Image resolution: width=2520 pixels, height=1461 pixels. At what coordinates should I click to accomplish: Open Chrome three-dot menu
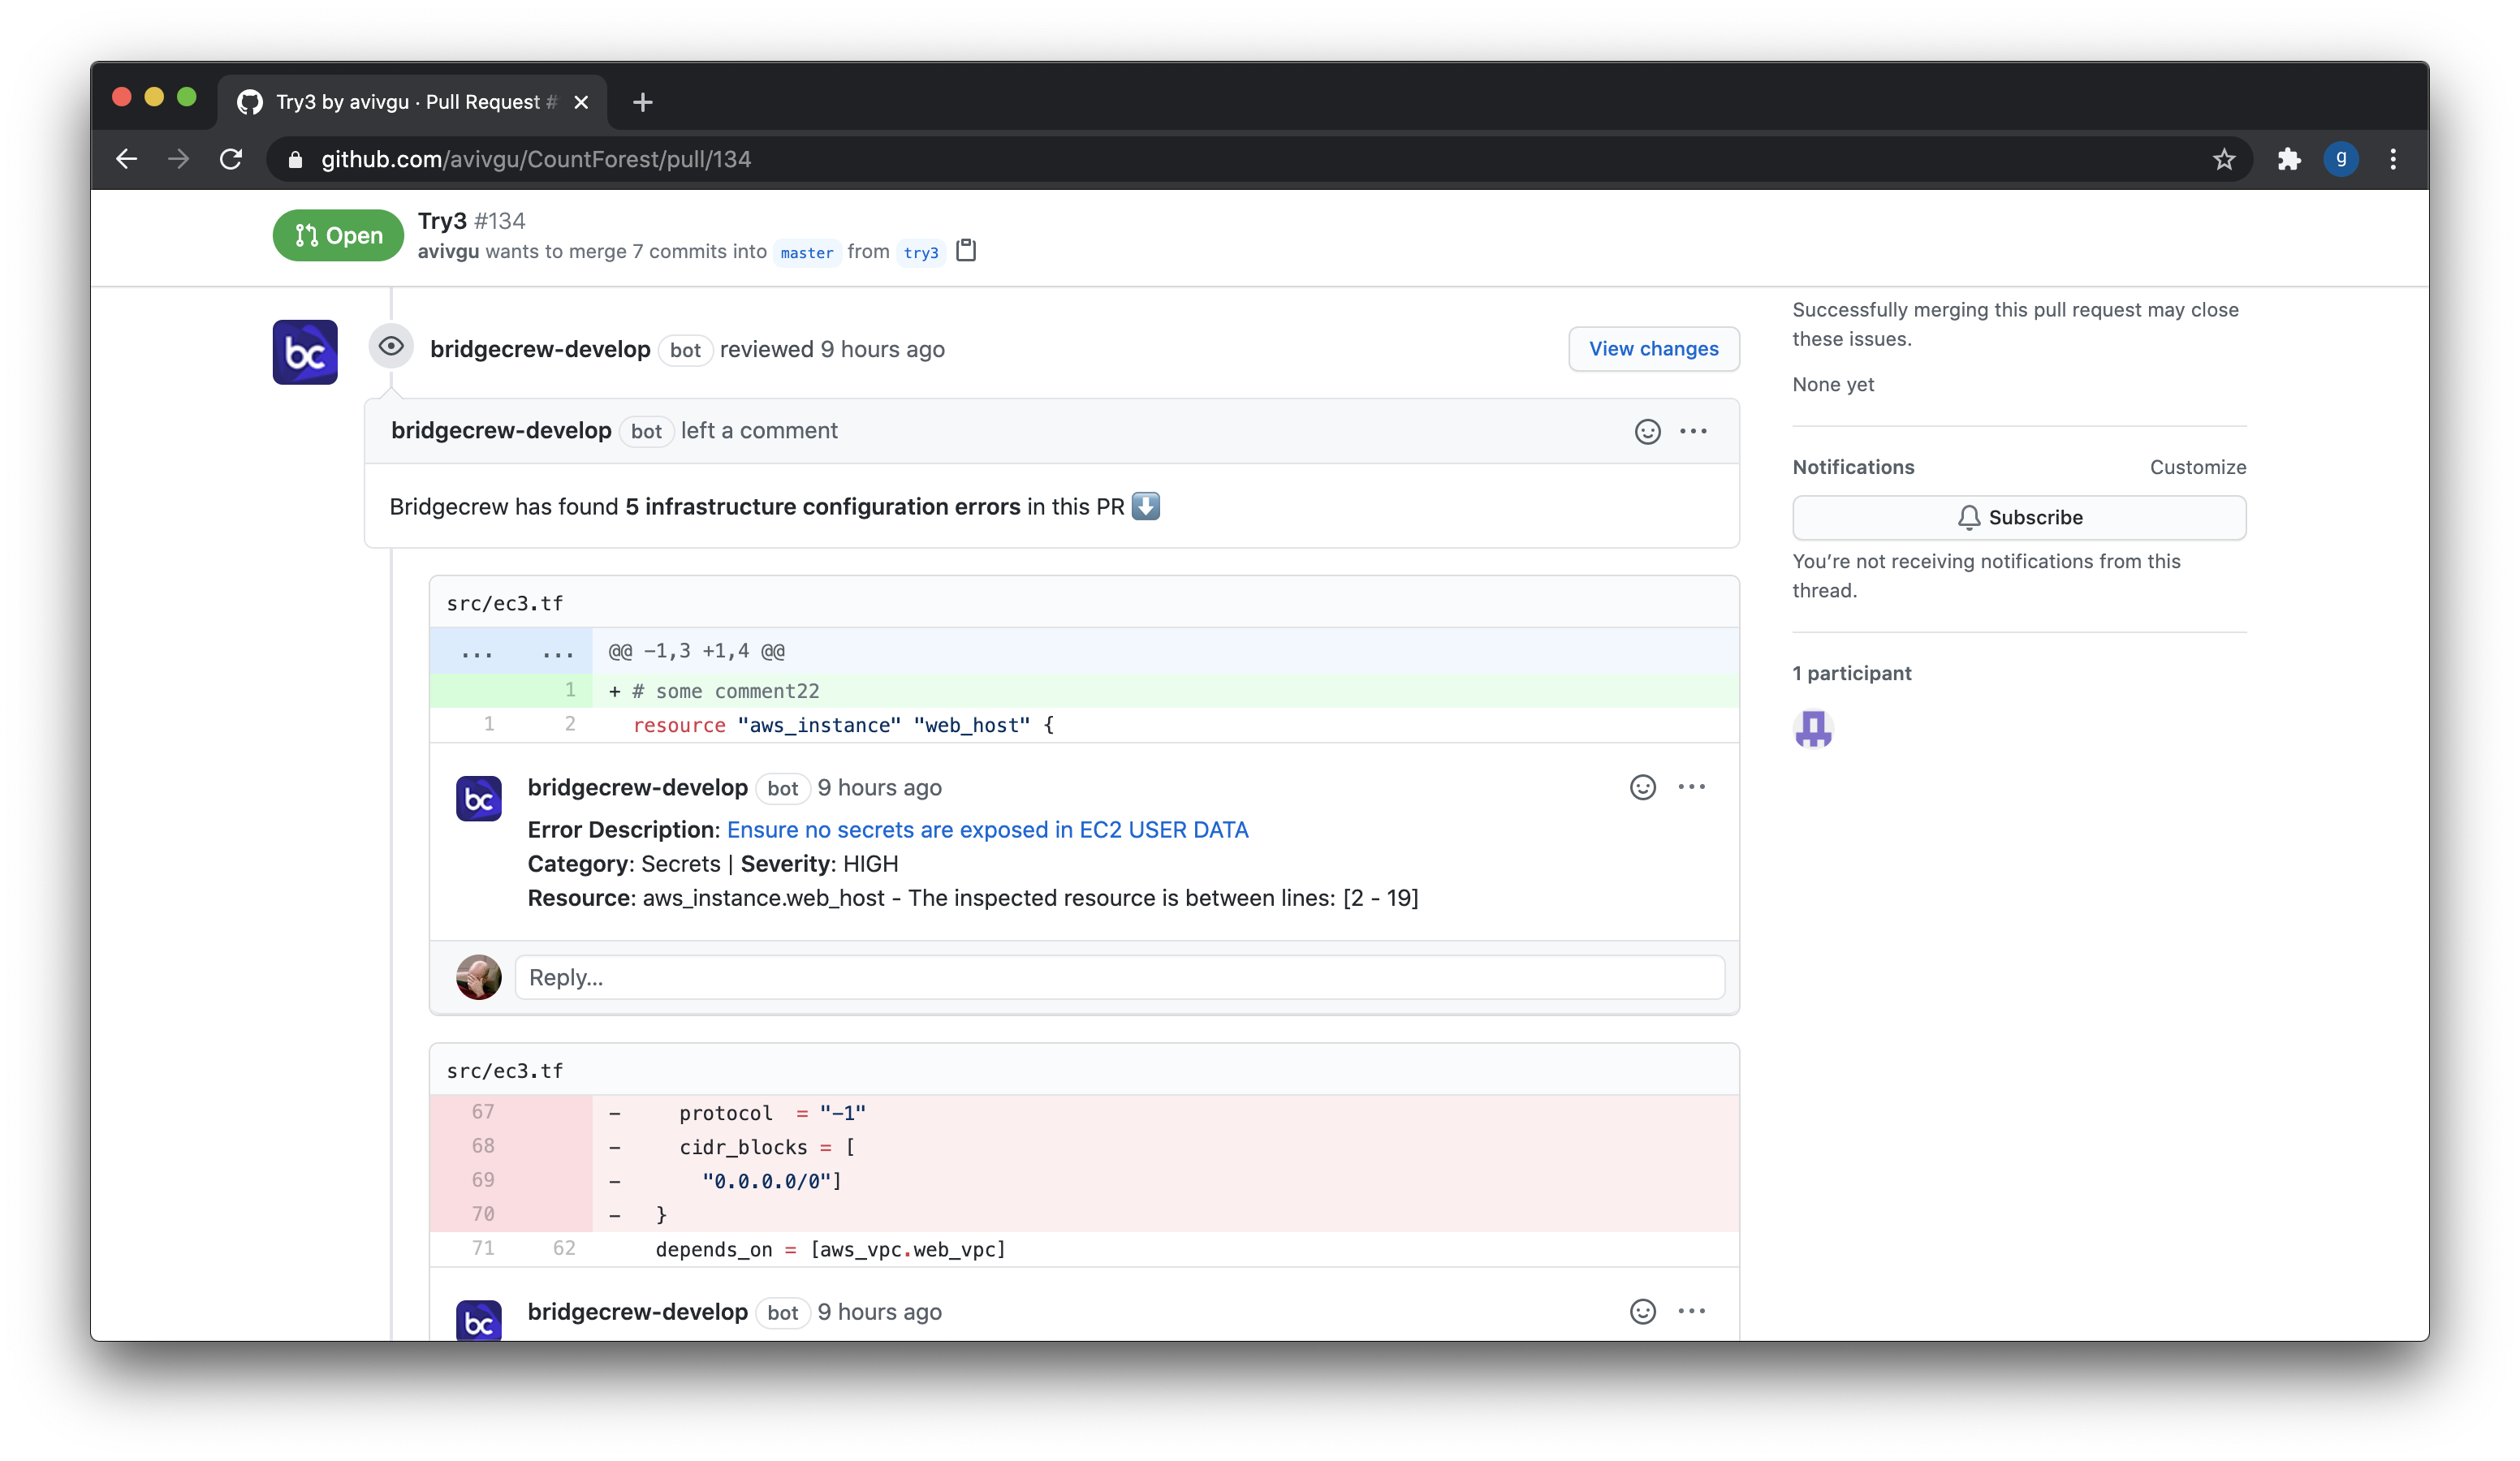coord(2393,159)
